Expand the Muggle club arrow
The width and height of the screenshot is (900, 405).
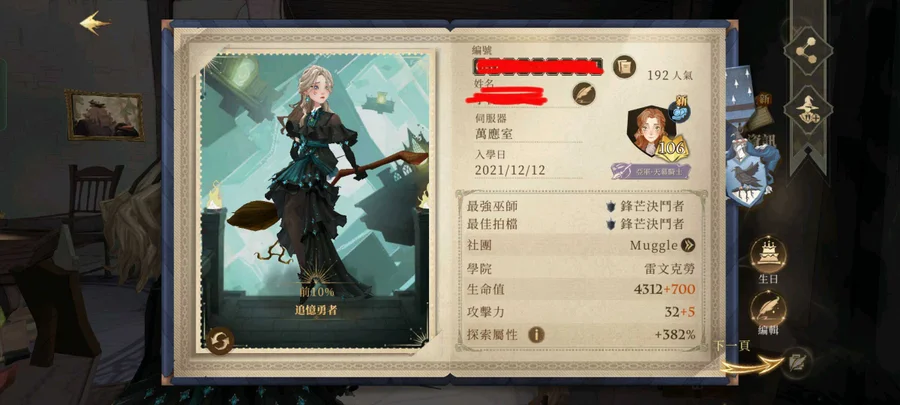(688, 246)
